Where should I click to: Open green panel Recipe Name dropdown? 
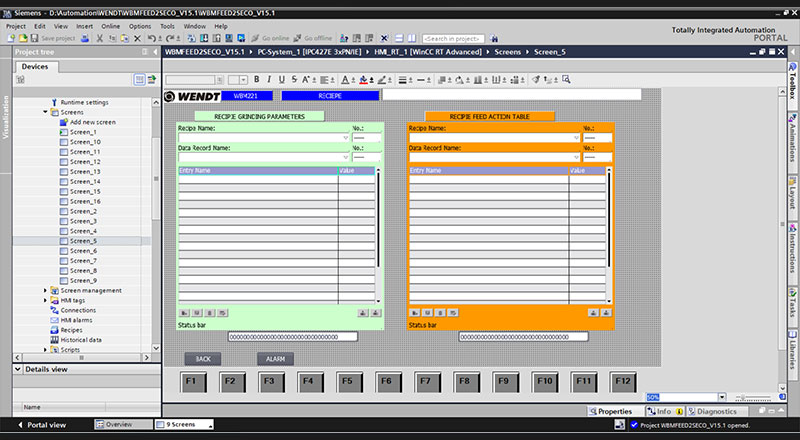click(x=345, y=138)
